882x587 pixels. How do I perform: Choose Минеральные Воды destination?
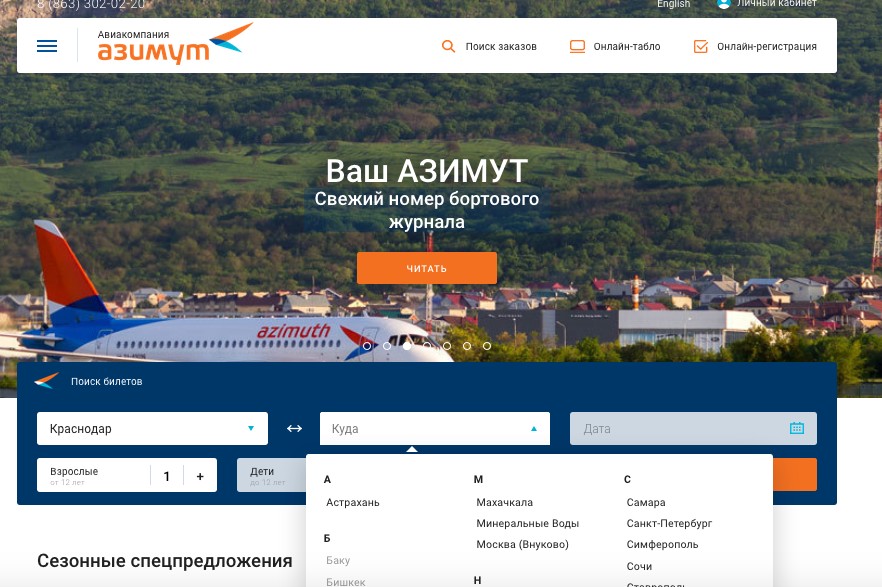(528, 523)
